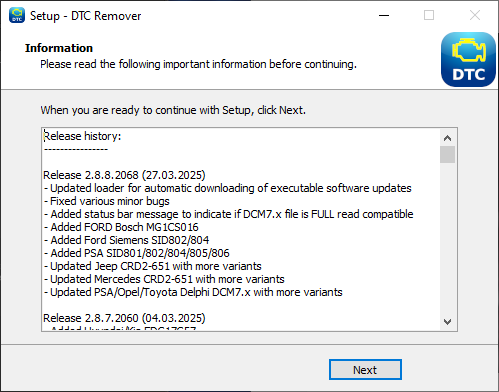
Task: Click the 'Updated Mercedes CRD2-651' line
Action: click(164, 279)
